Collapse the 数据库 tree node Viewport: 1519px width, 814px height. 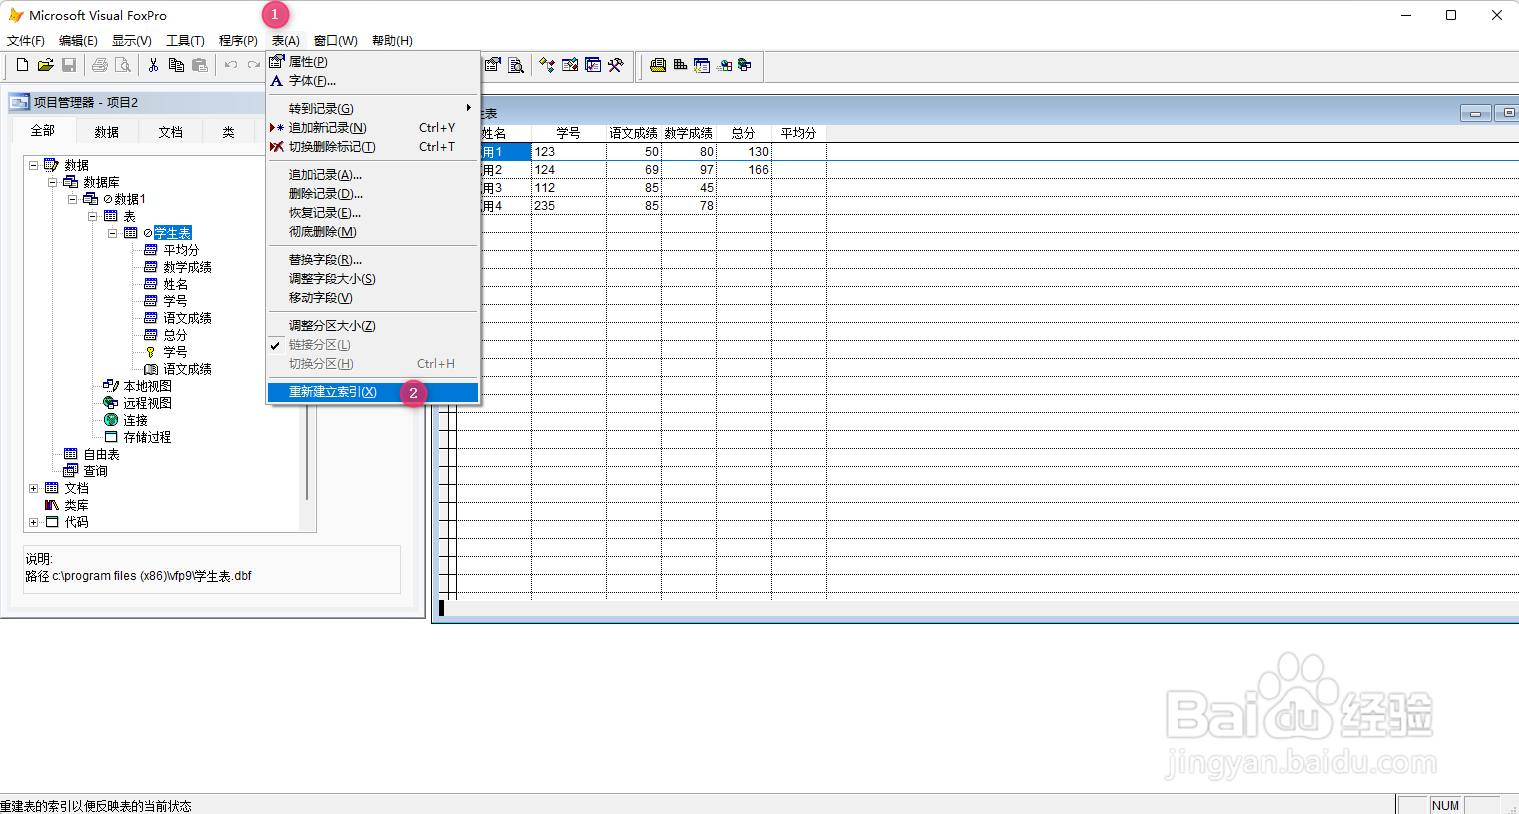click(53, 182)
